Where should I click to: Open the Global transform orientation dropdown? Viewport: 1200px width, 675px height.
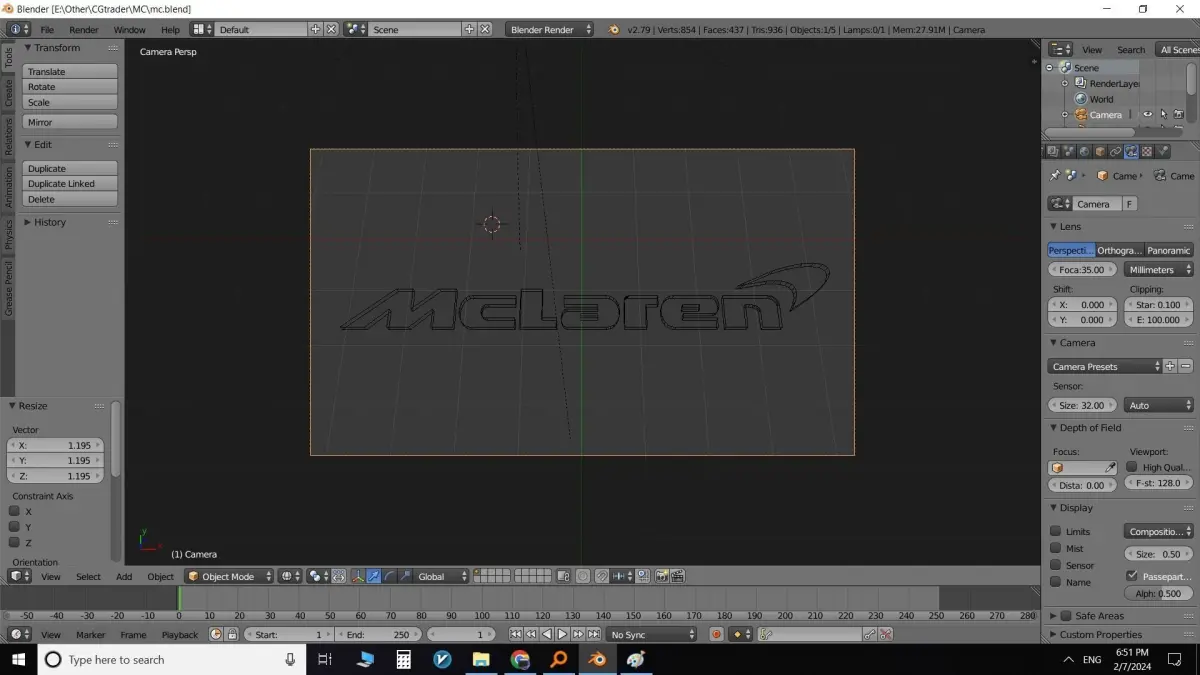[x=441, y=576]
